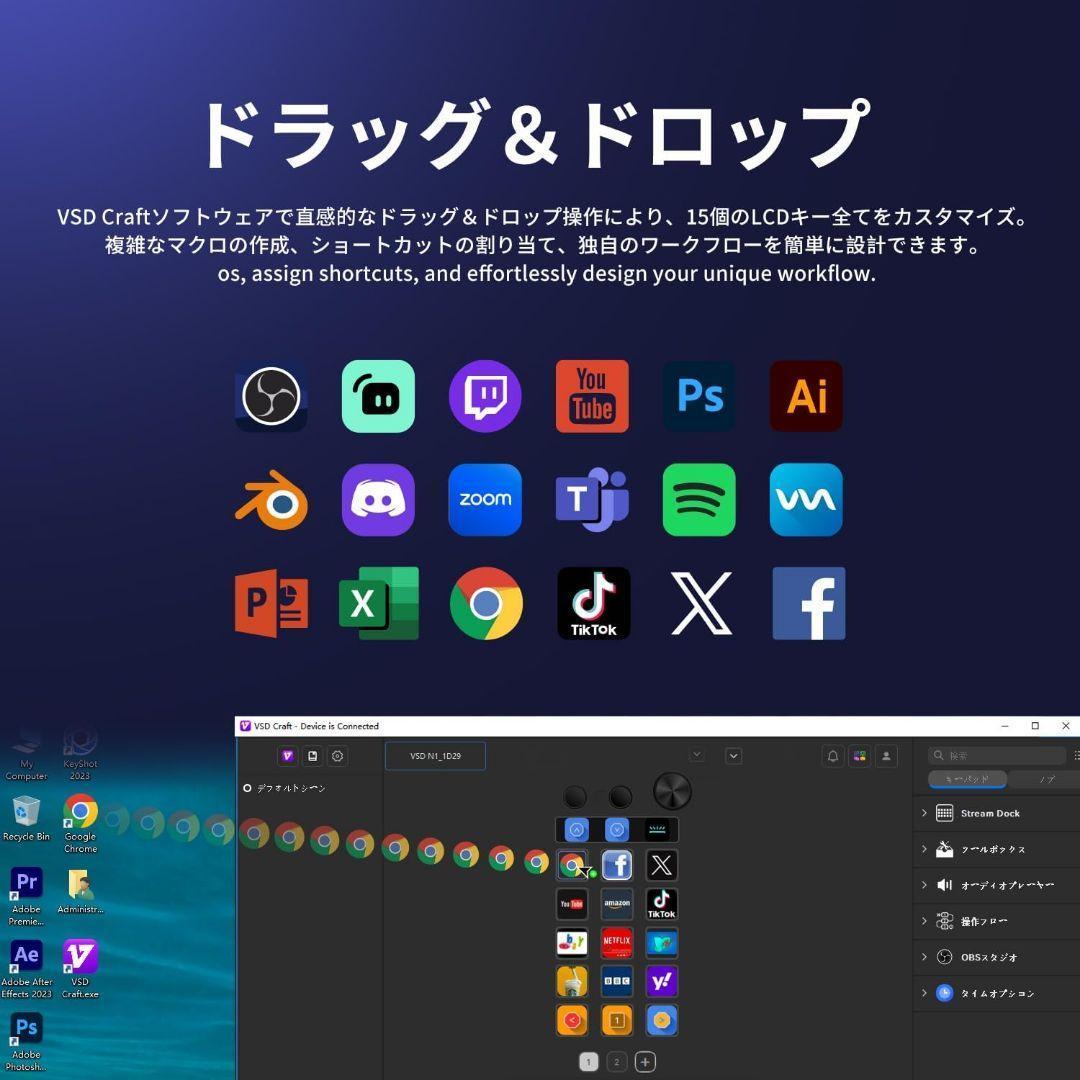This screenshot has width=1080, height=1080.
Task: Select the VSD N1_1D29 device tab
Action: point(435,756)
